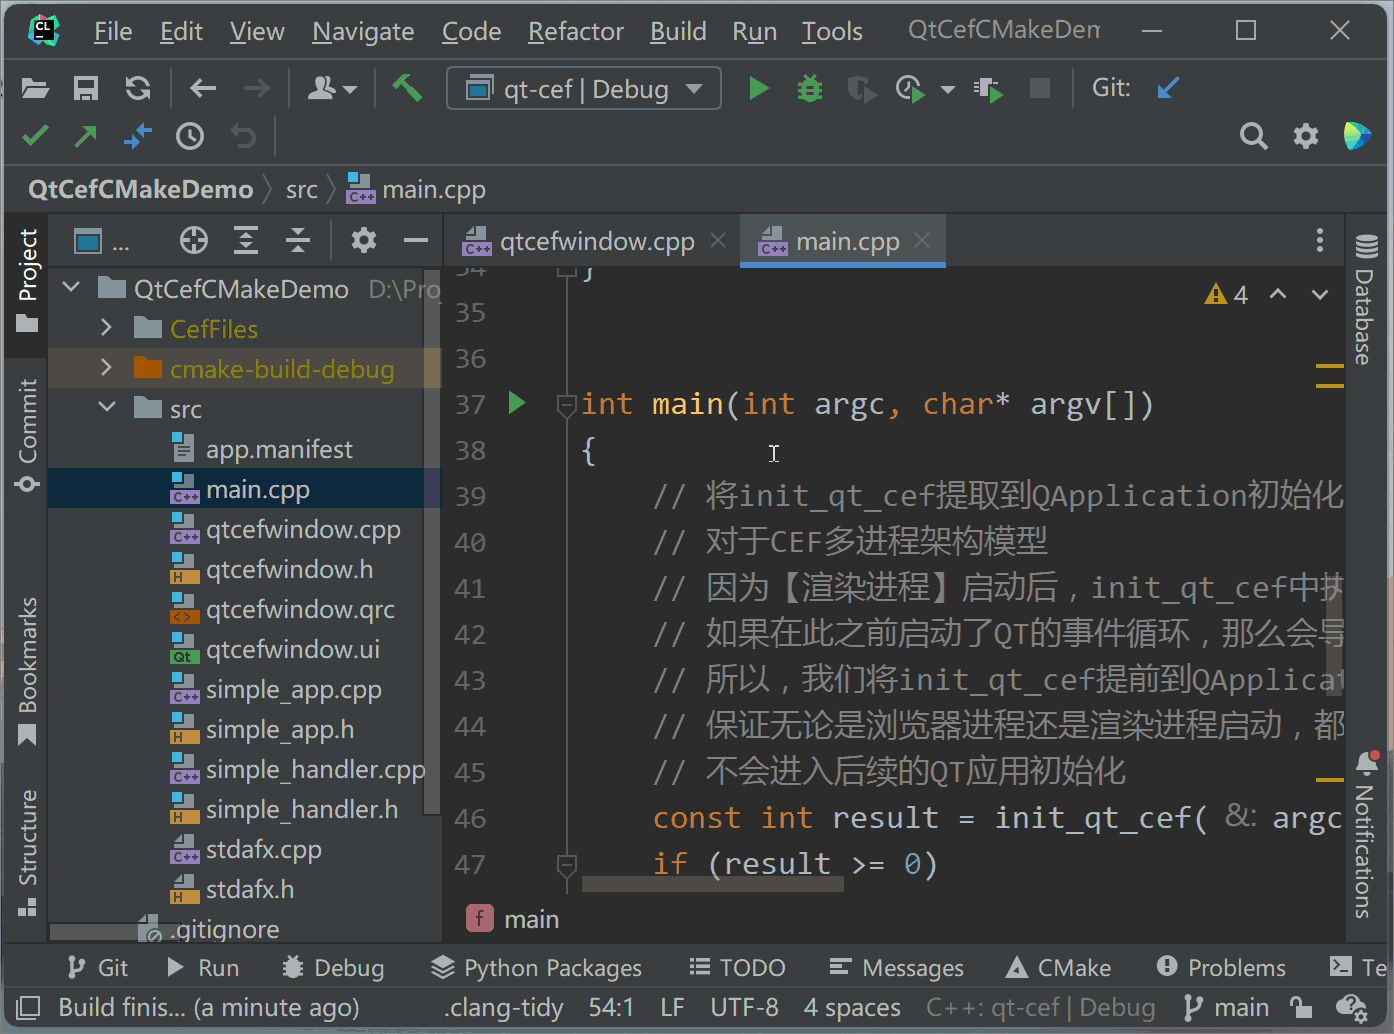Fold the main function gutter marker

(x=566, y=404)
